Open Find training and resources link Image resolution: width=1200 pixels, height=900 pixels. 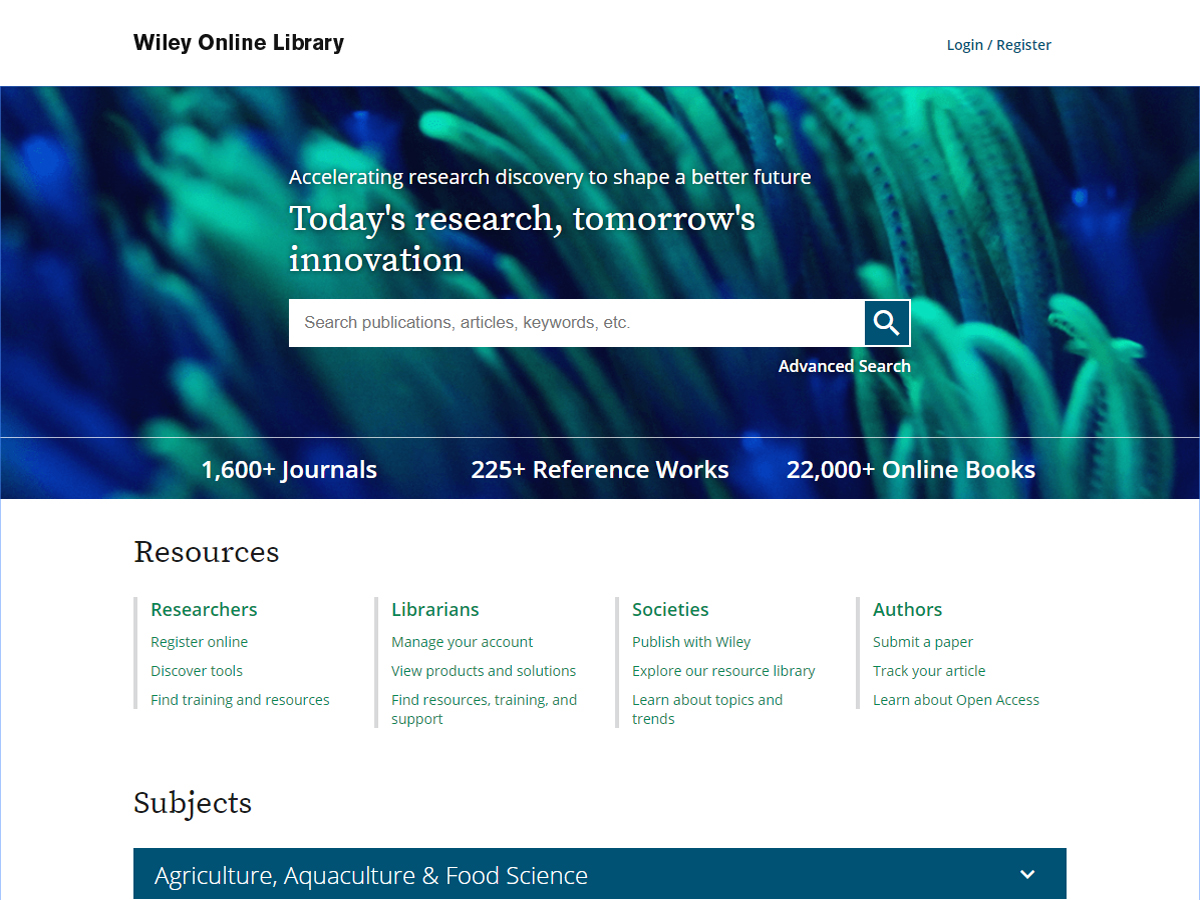coord(240,700)
